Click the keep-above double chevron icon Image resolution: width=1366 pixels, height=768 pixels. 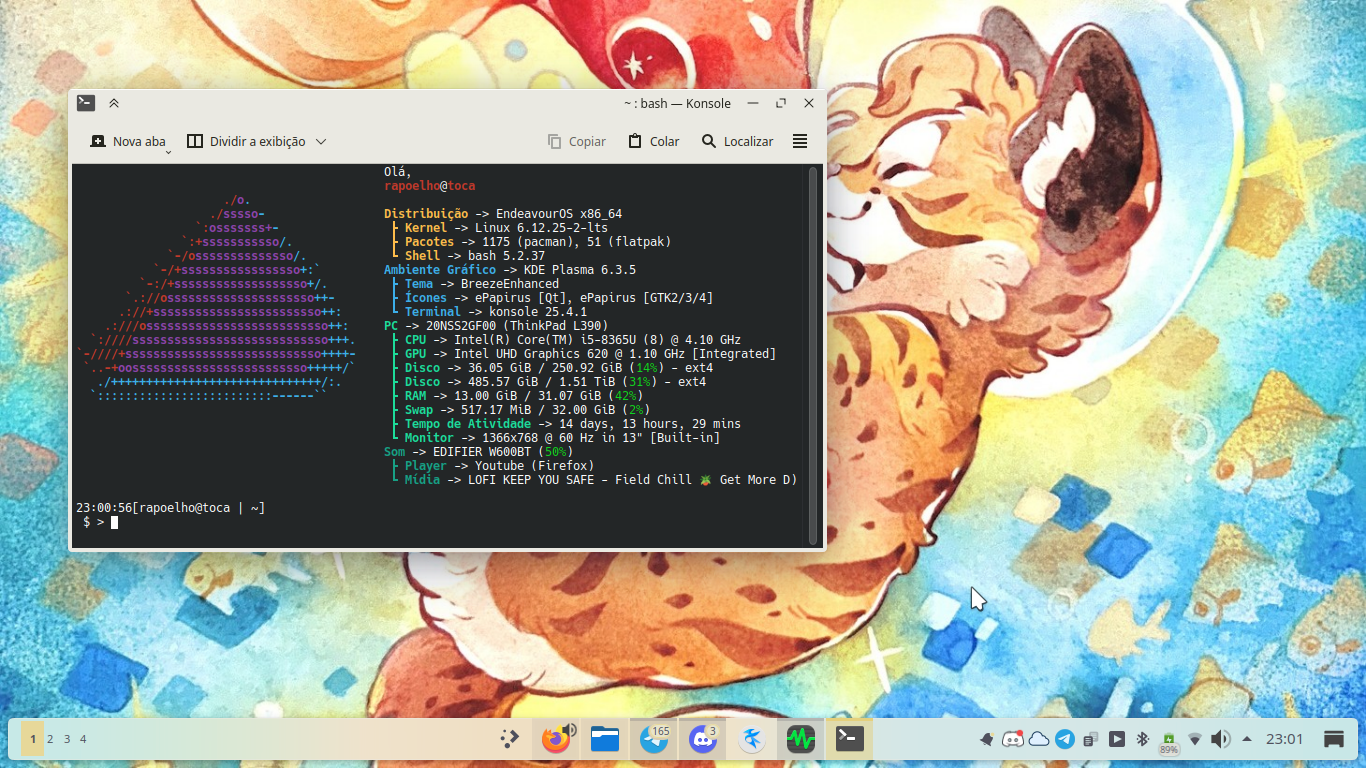click(x=114, y=103)
